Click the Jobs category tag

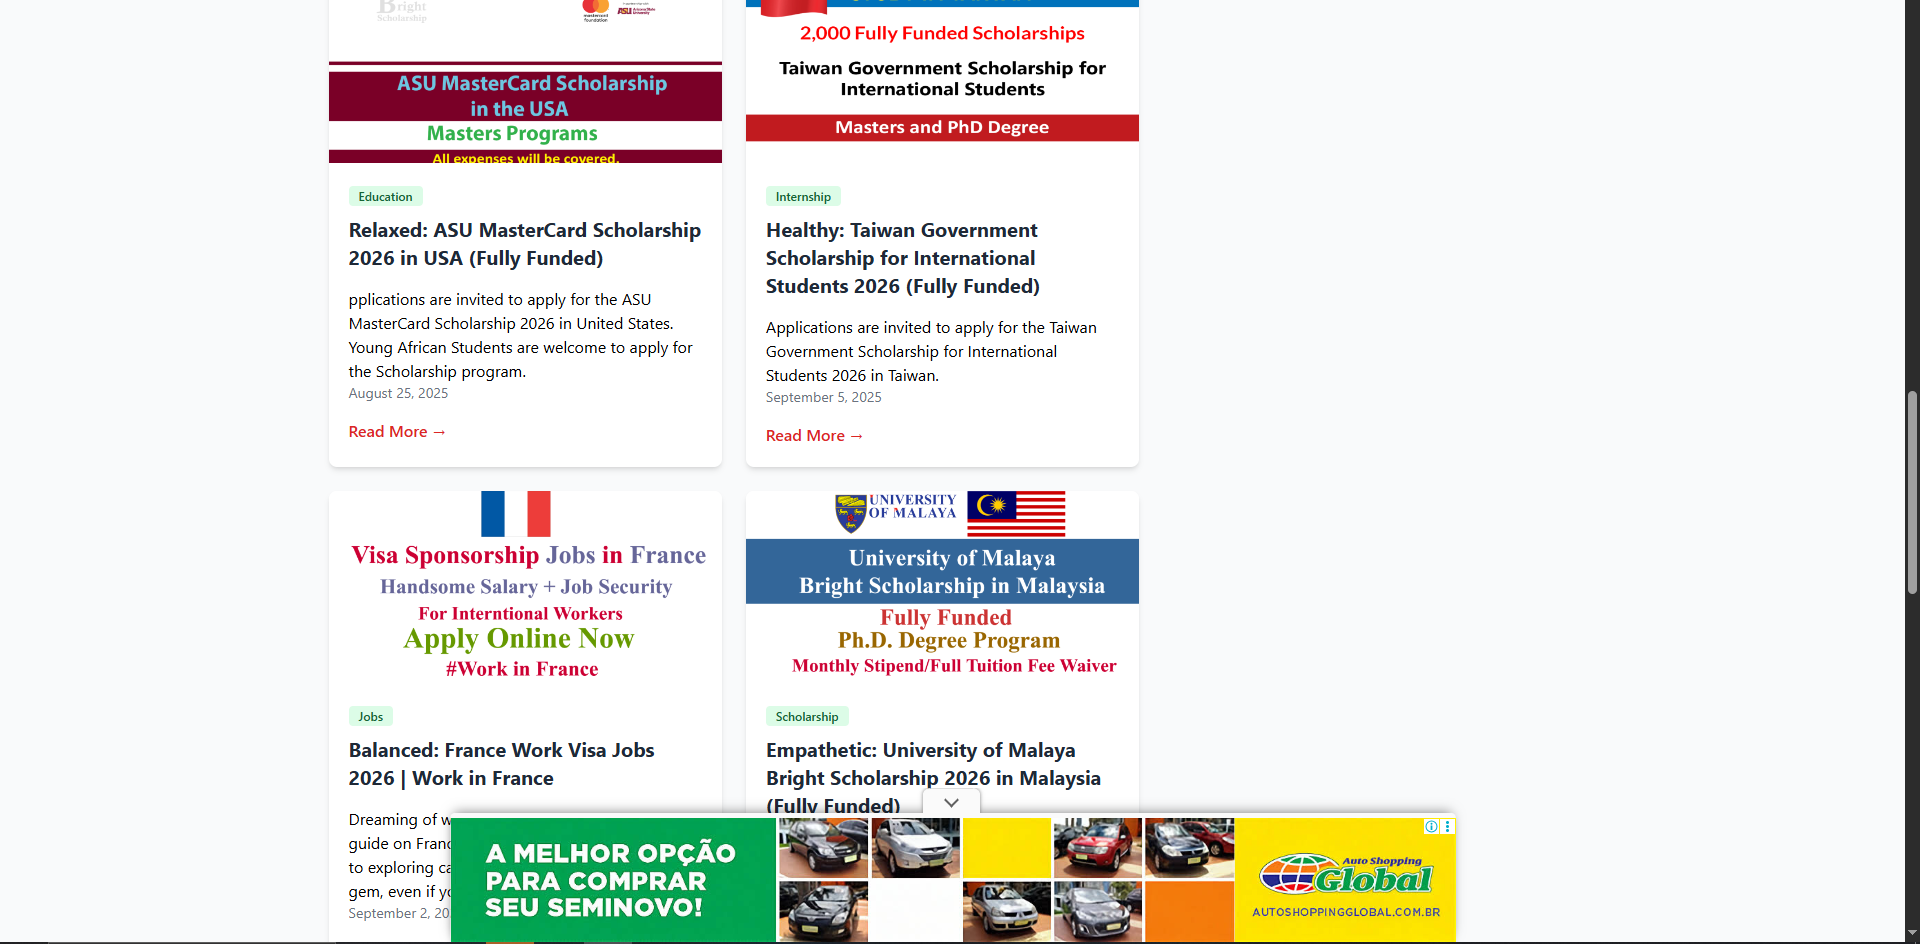[x=370, y=716]
